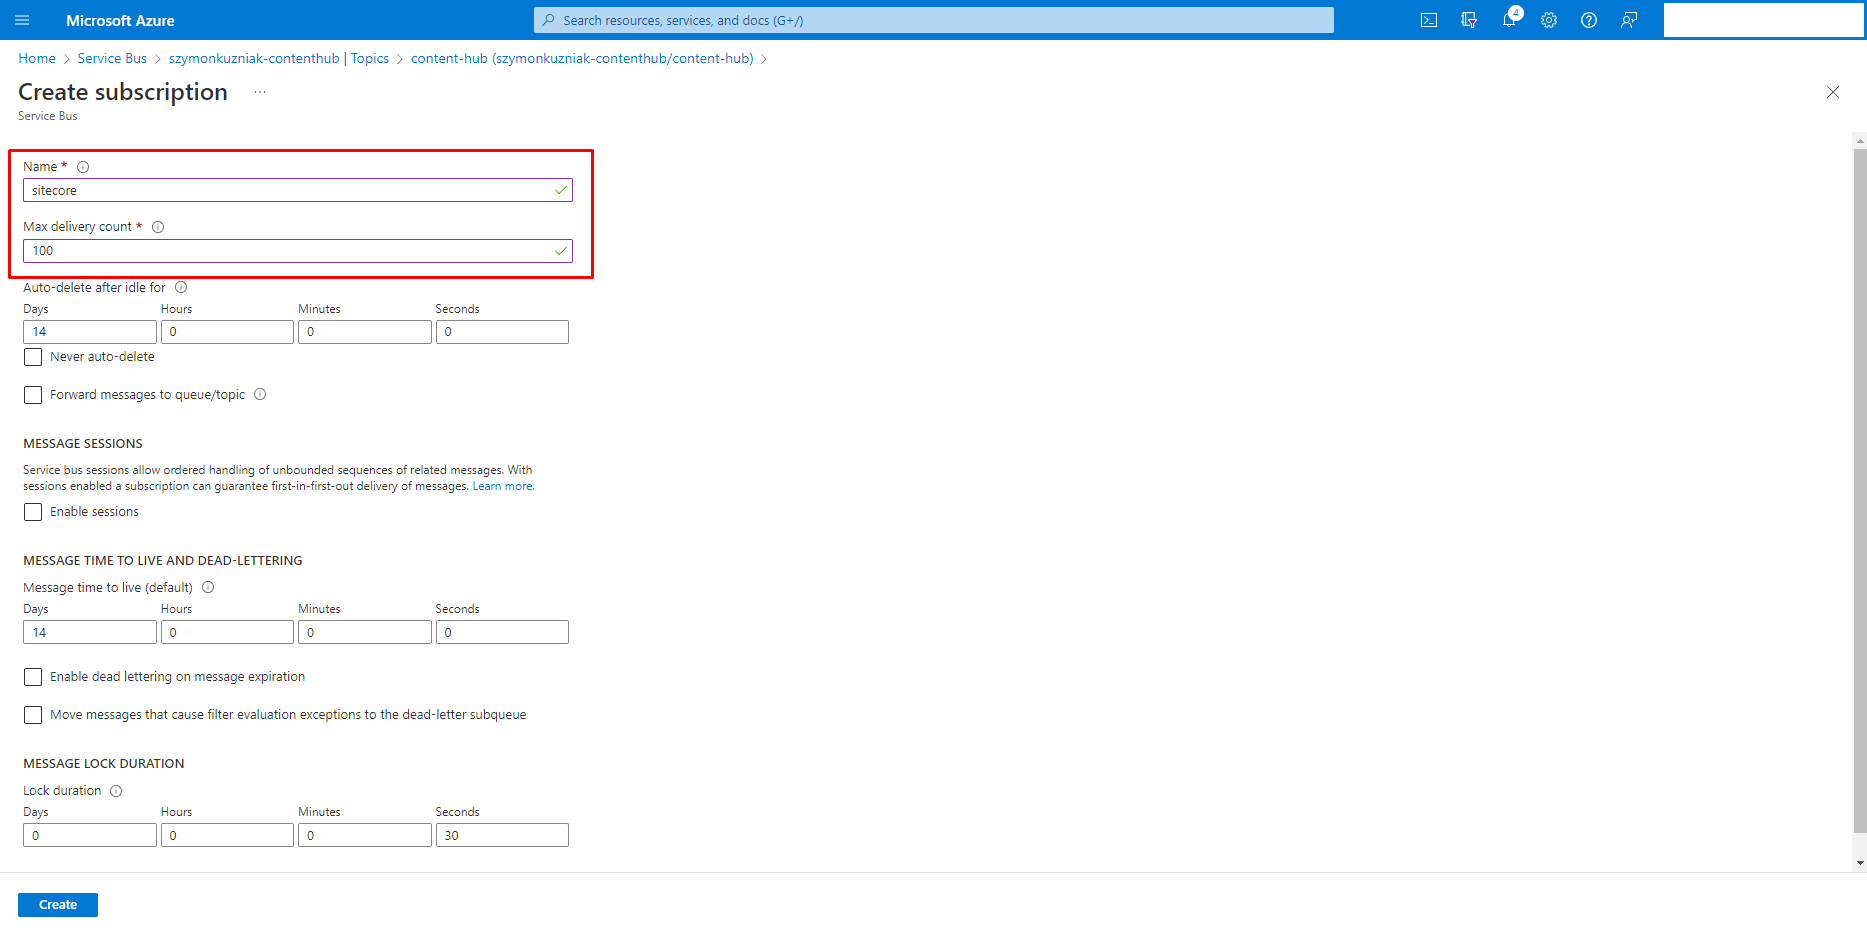Click Lock duration Minutes field
1867x936 pixels.
(365, 835)
